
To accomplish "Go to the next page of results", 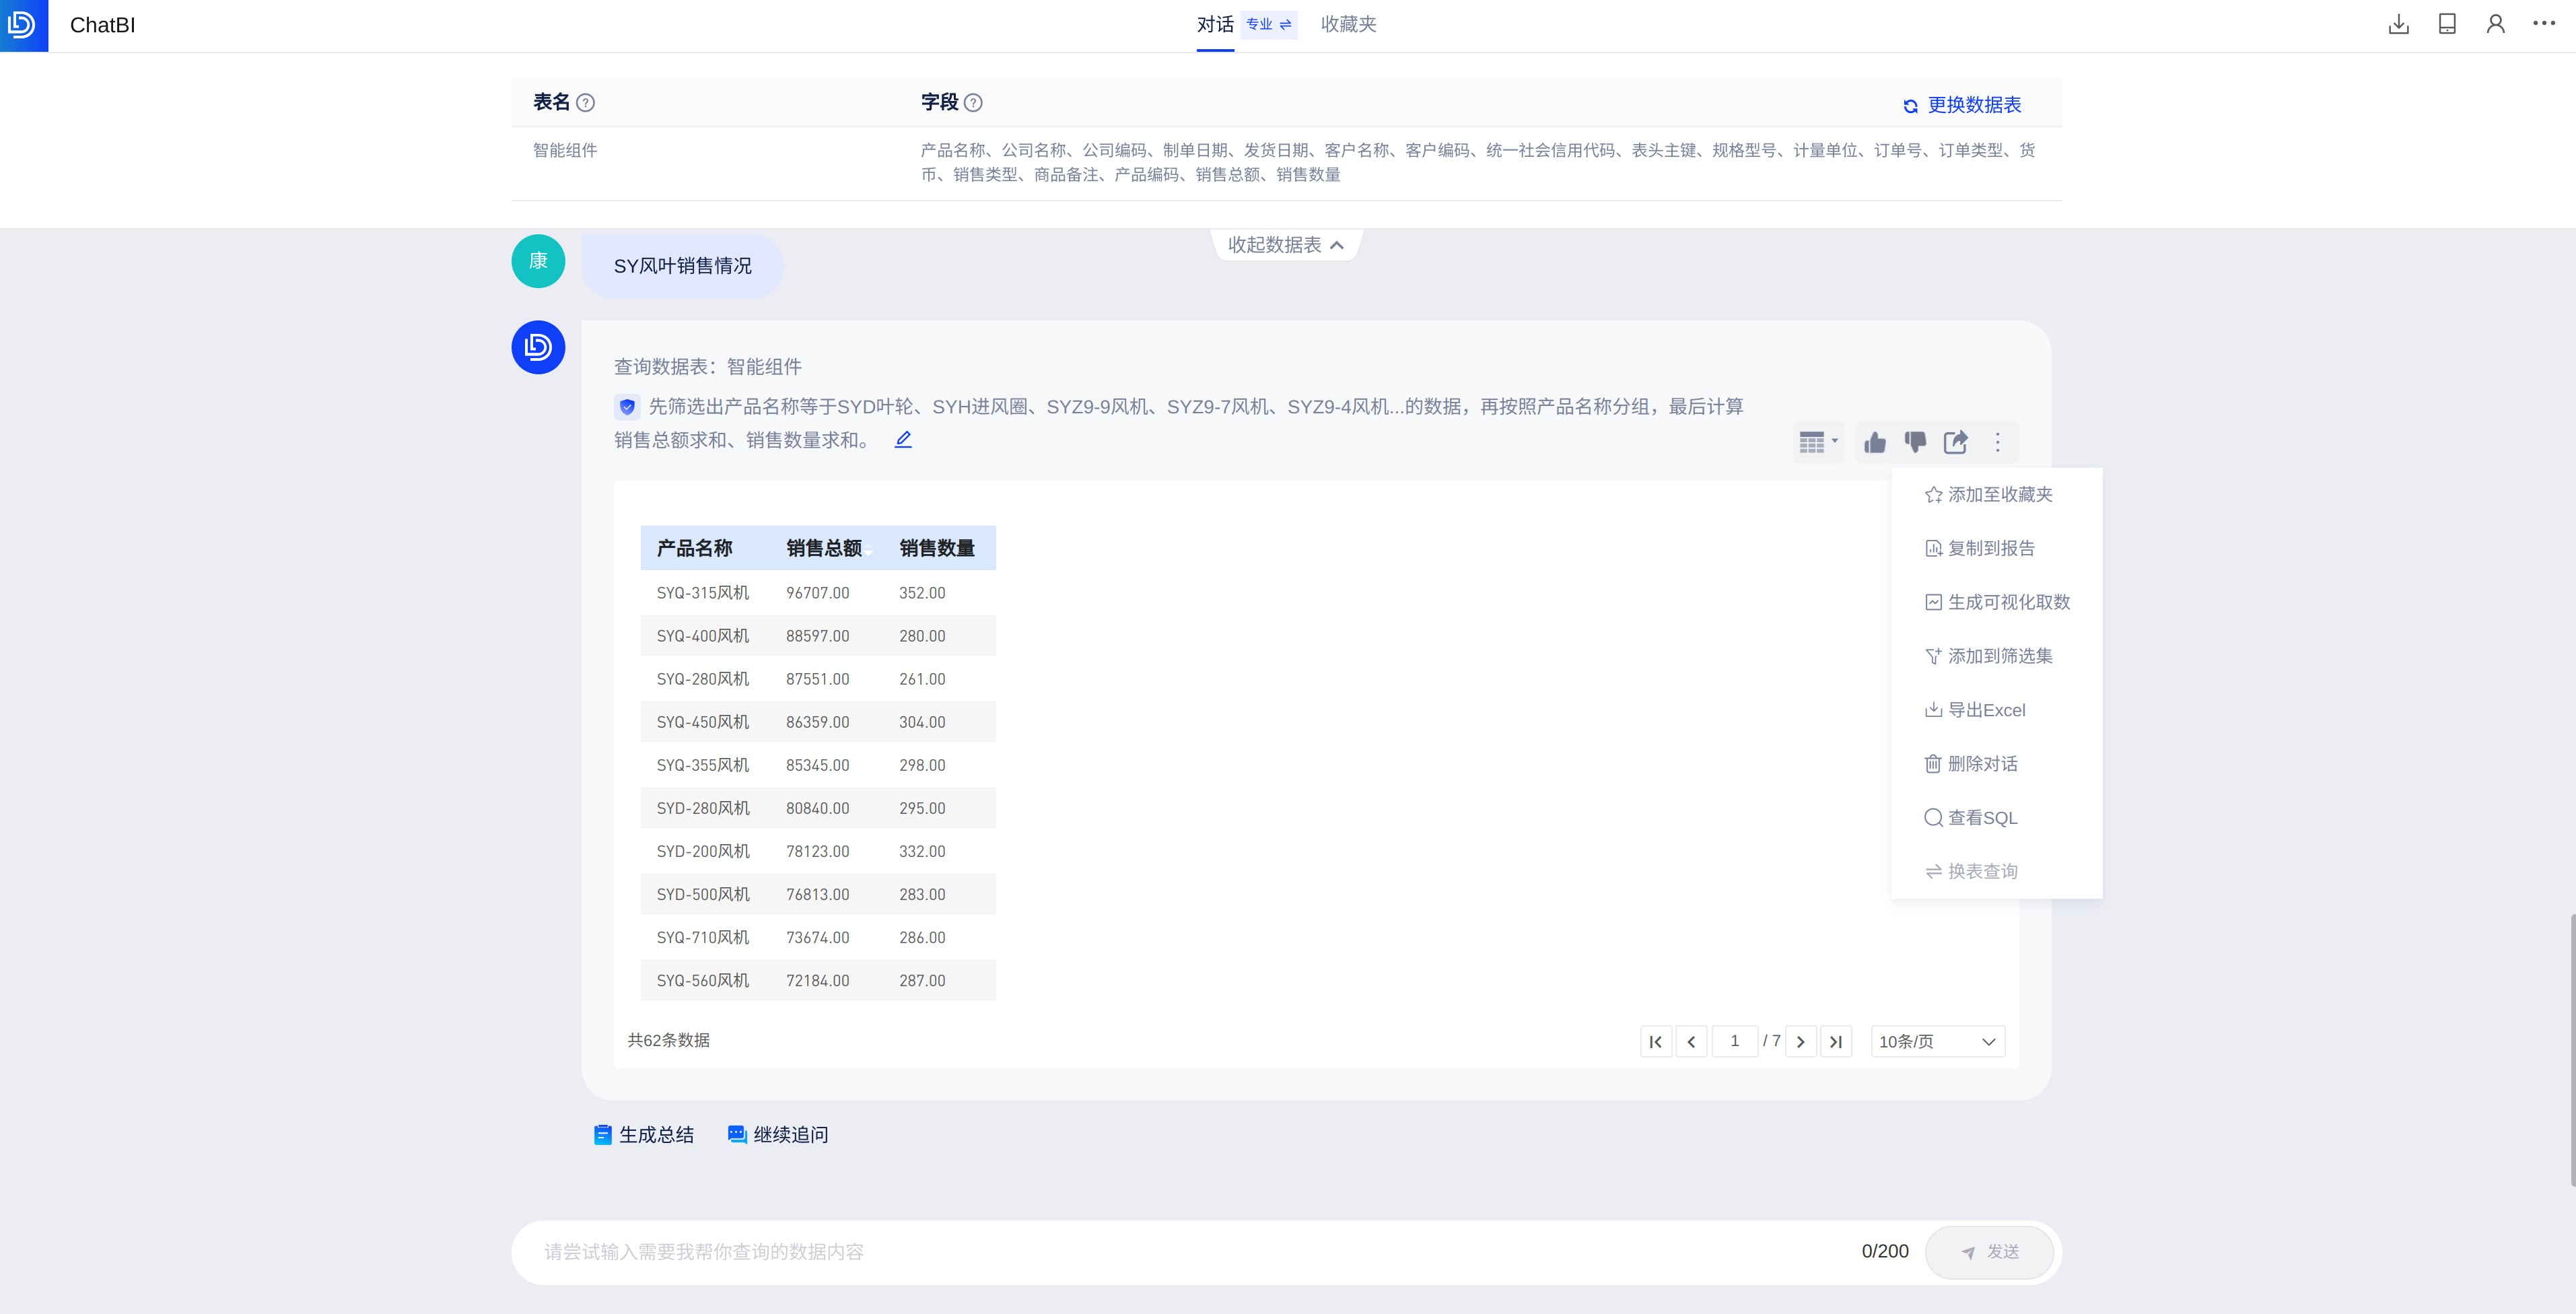I will click(1800, 1041).
